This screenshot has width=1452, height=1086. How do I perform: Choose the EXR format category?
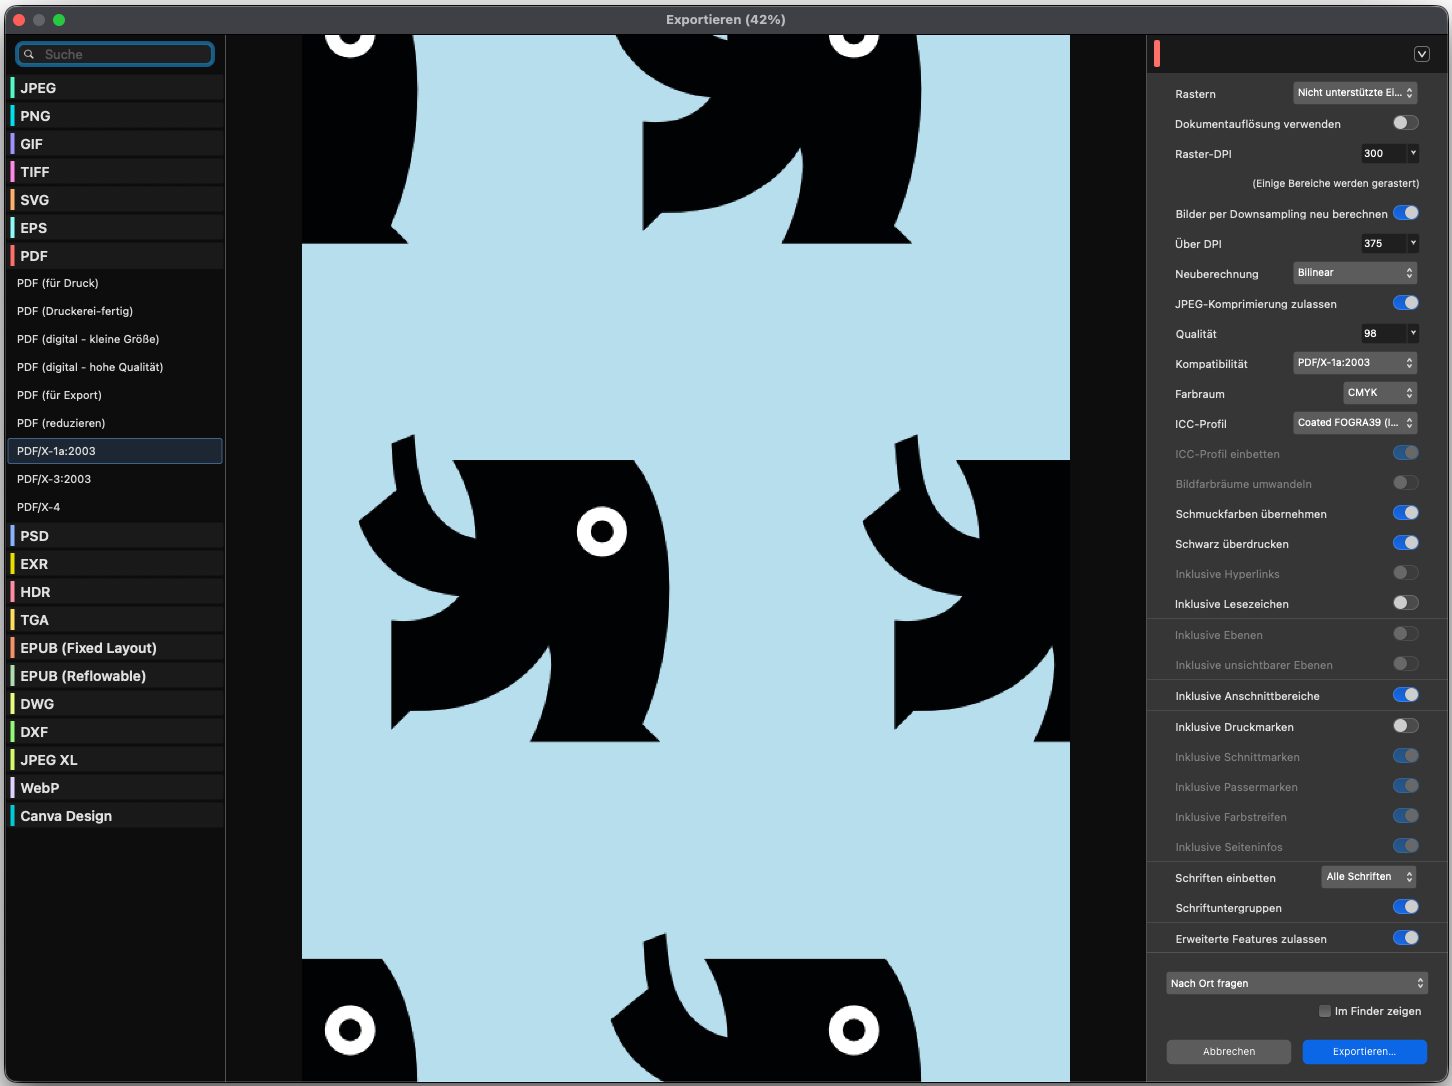click(x=116, y=564)
